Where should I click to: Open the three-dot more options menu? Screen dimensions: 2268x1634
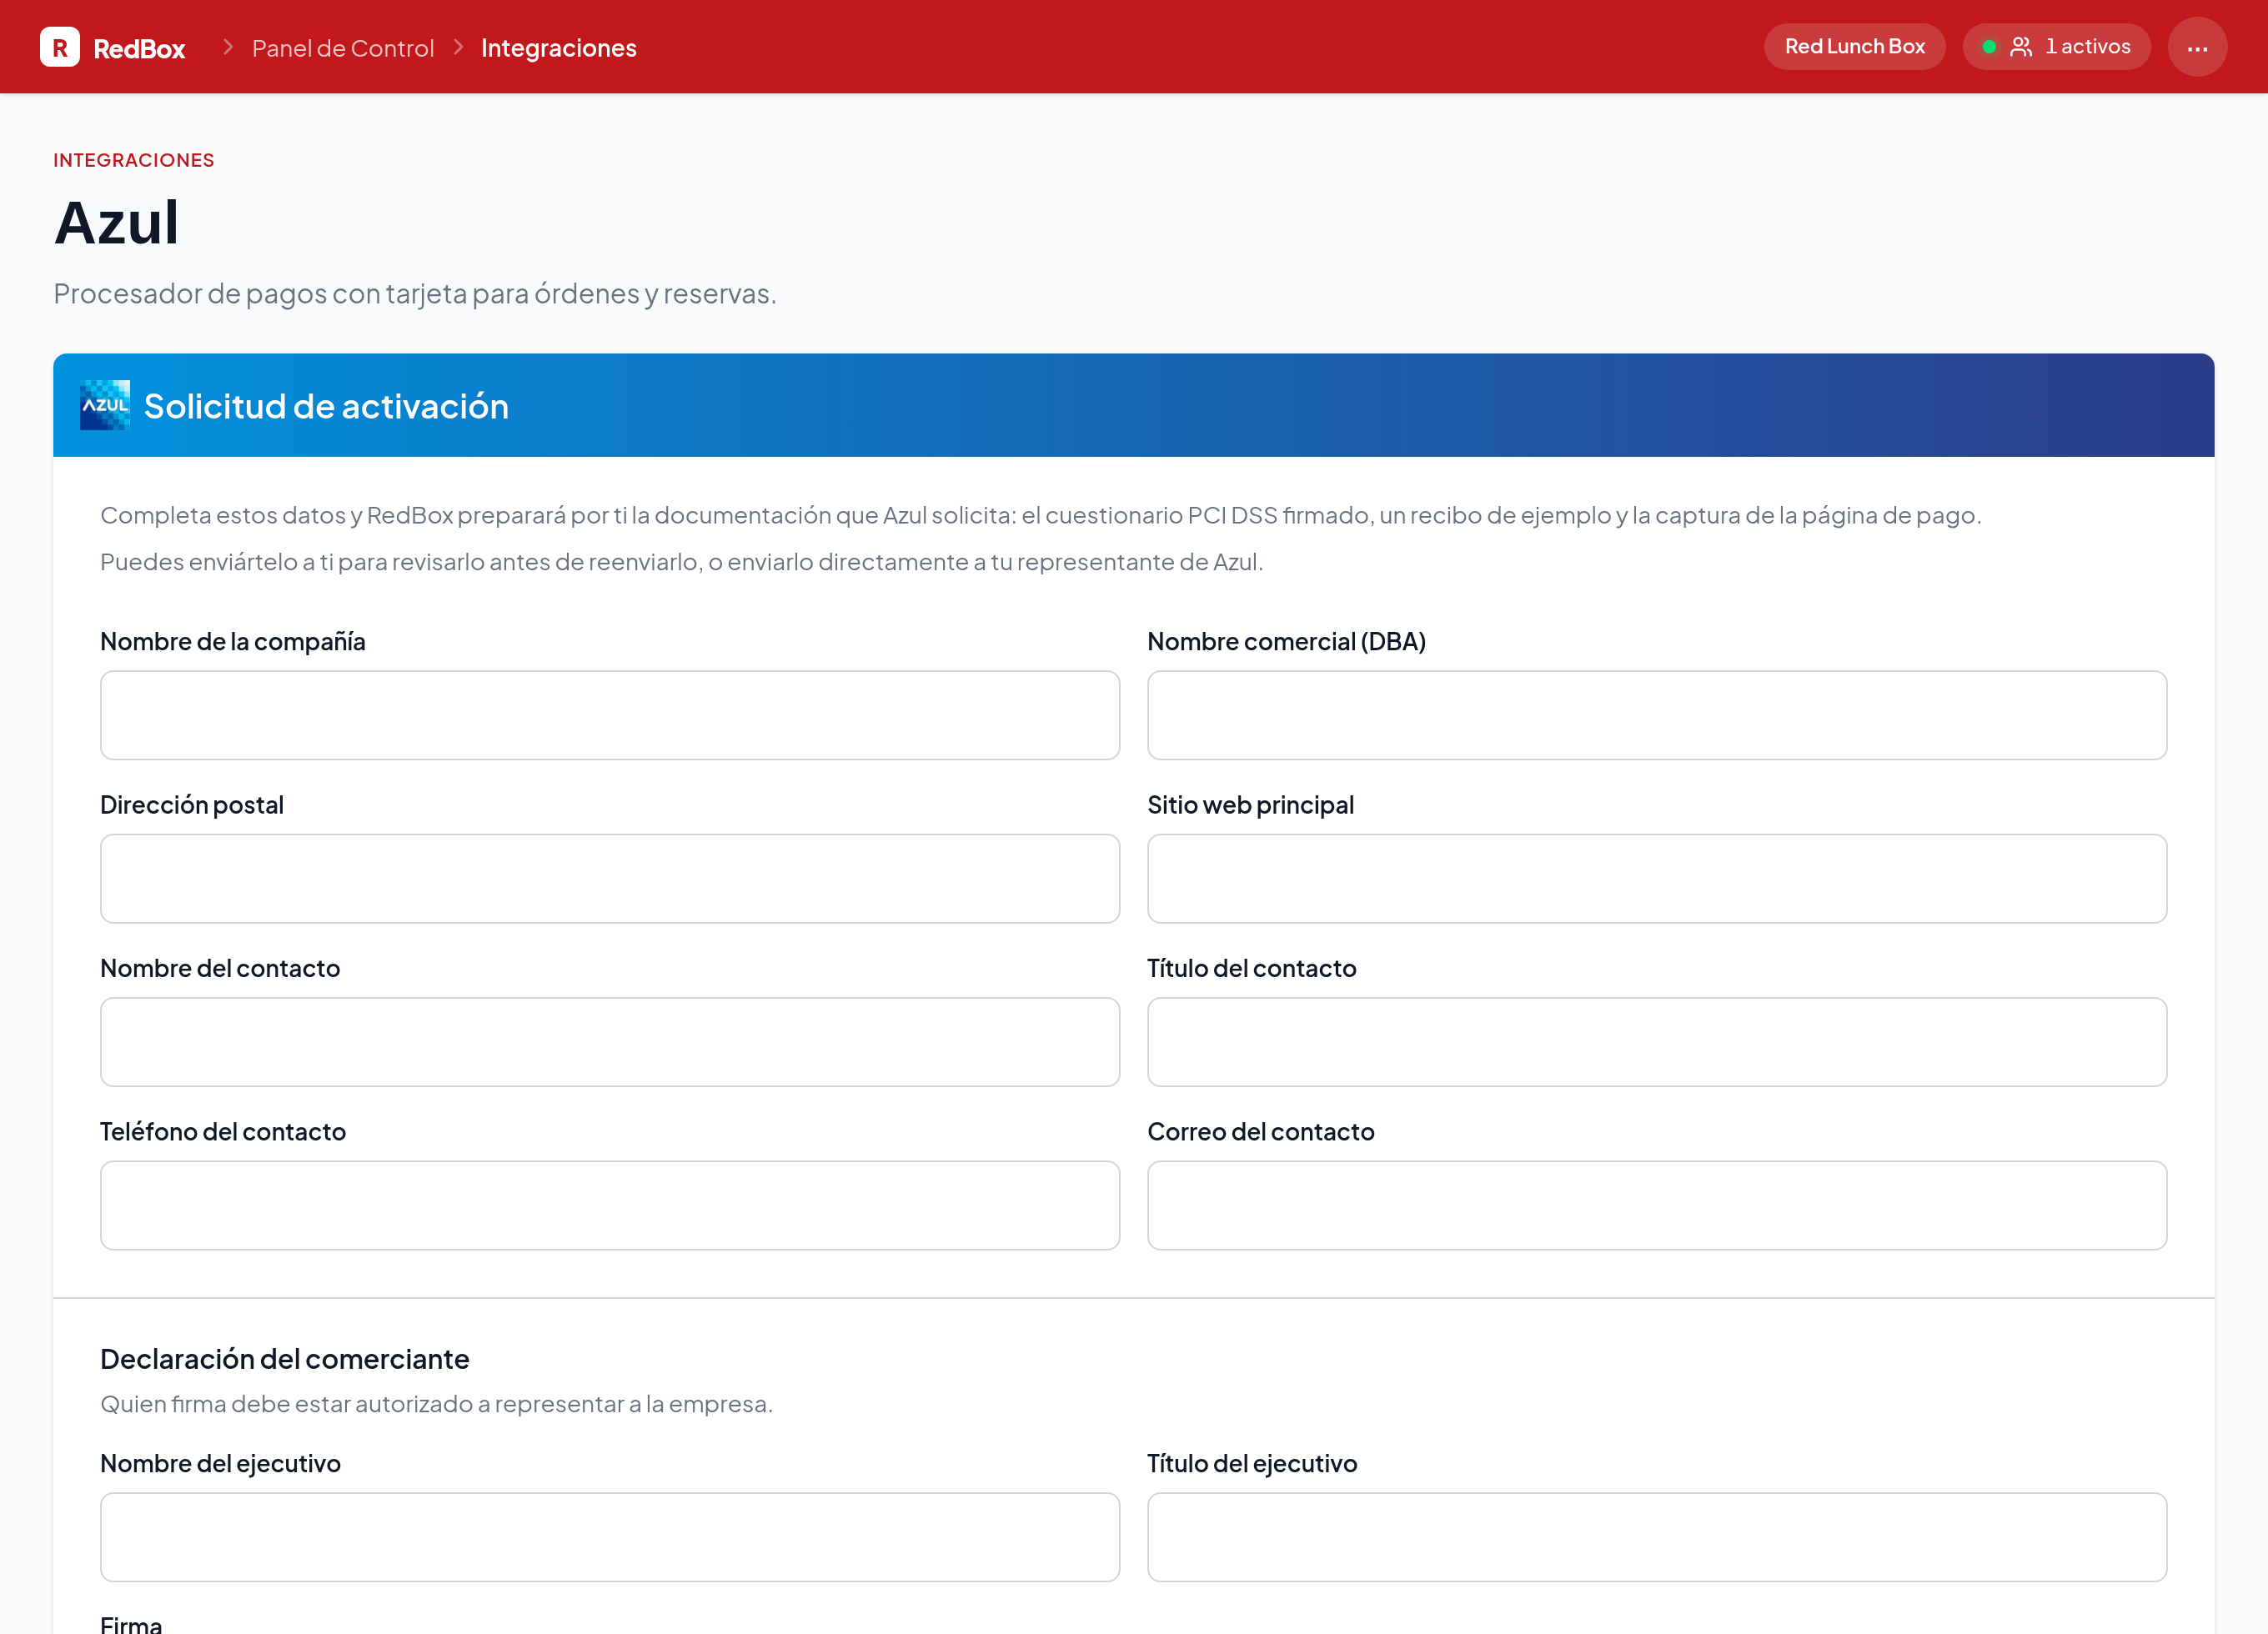tap(2197, 47)
